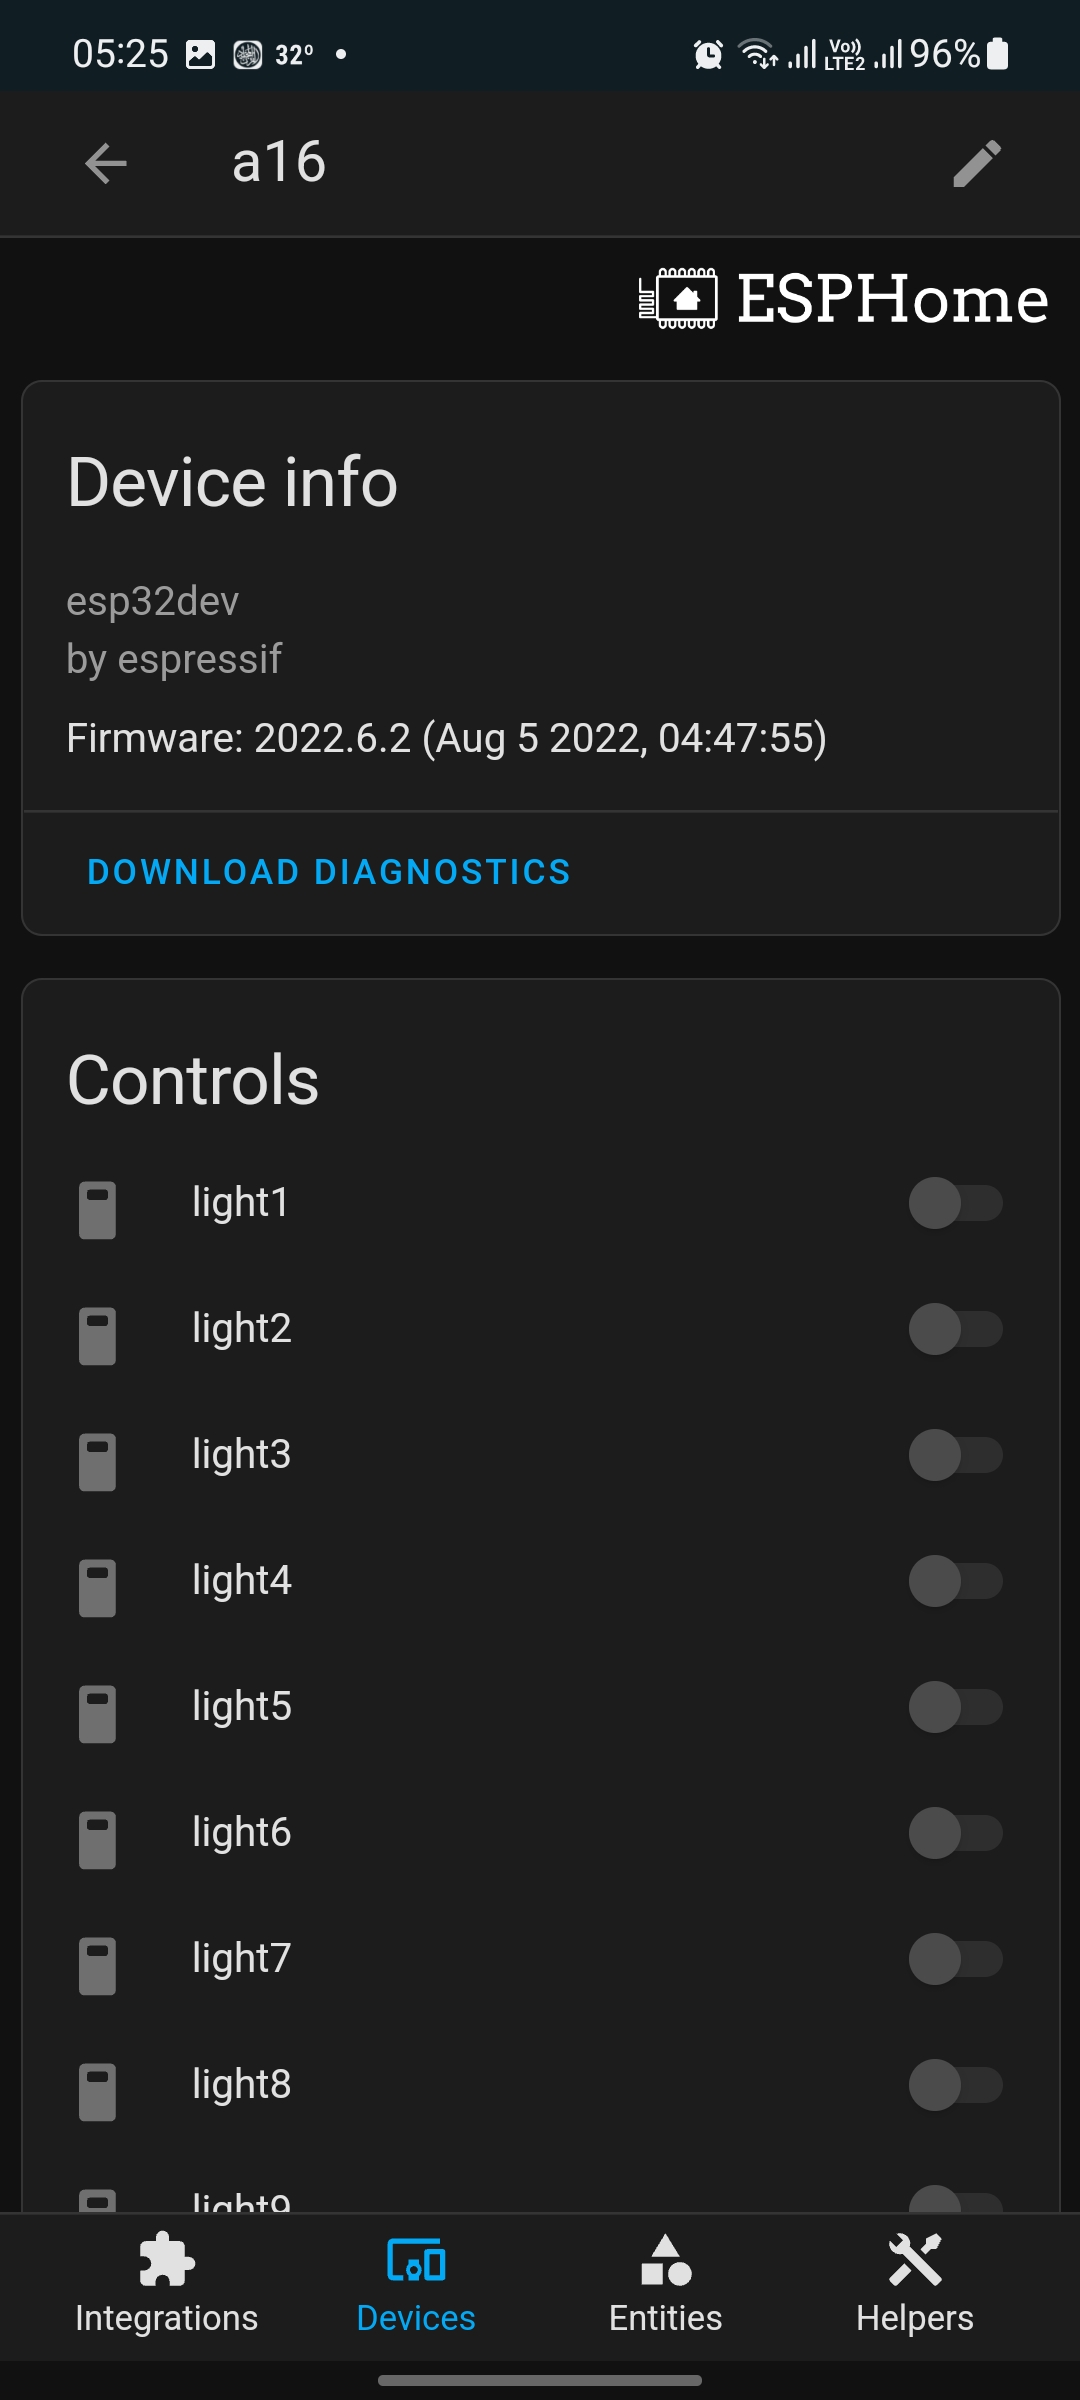Turn on the light5 toggle
Screen dimensions: 1080x2400
click(x=955, y=1707)
